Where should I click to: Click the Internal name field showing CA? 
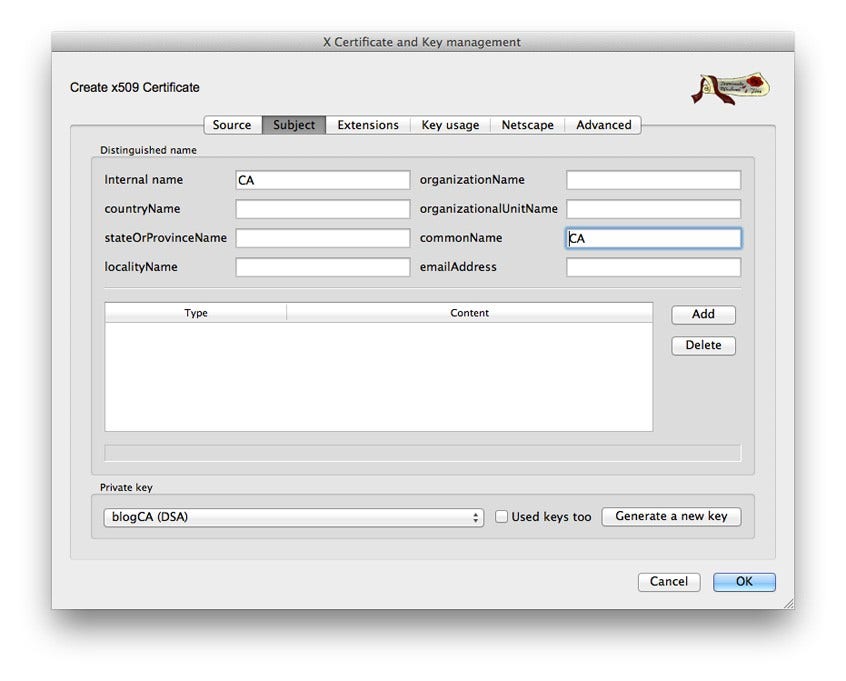point(322,179)
